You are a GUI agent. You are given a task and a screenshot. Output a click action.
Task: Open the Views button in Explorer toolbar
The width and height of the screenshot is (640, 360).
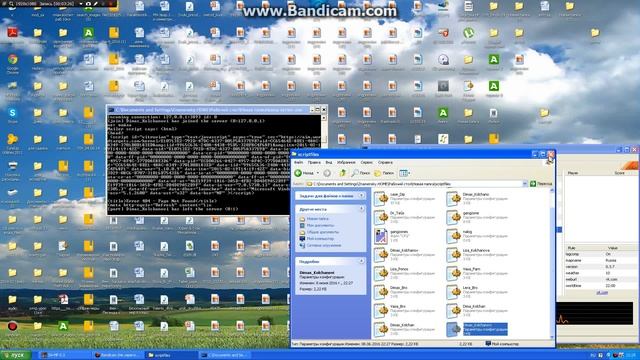tap(404, 173)
